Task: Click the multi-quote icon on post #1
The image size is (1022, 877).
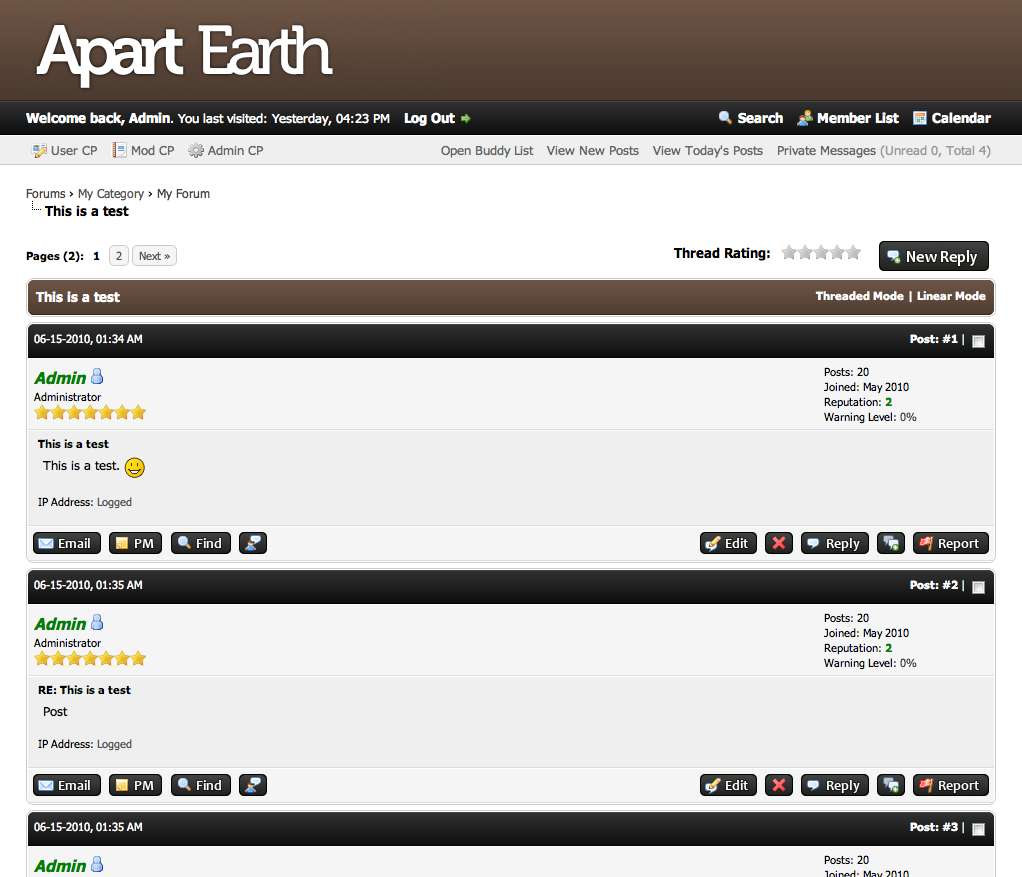Action: pyautogui.click(x=891, y=543)
